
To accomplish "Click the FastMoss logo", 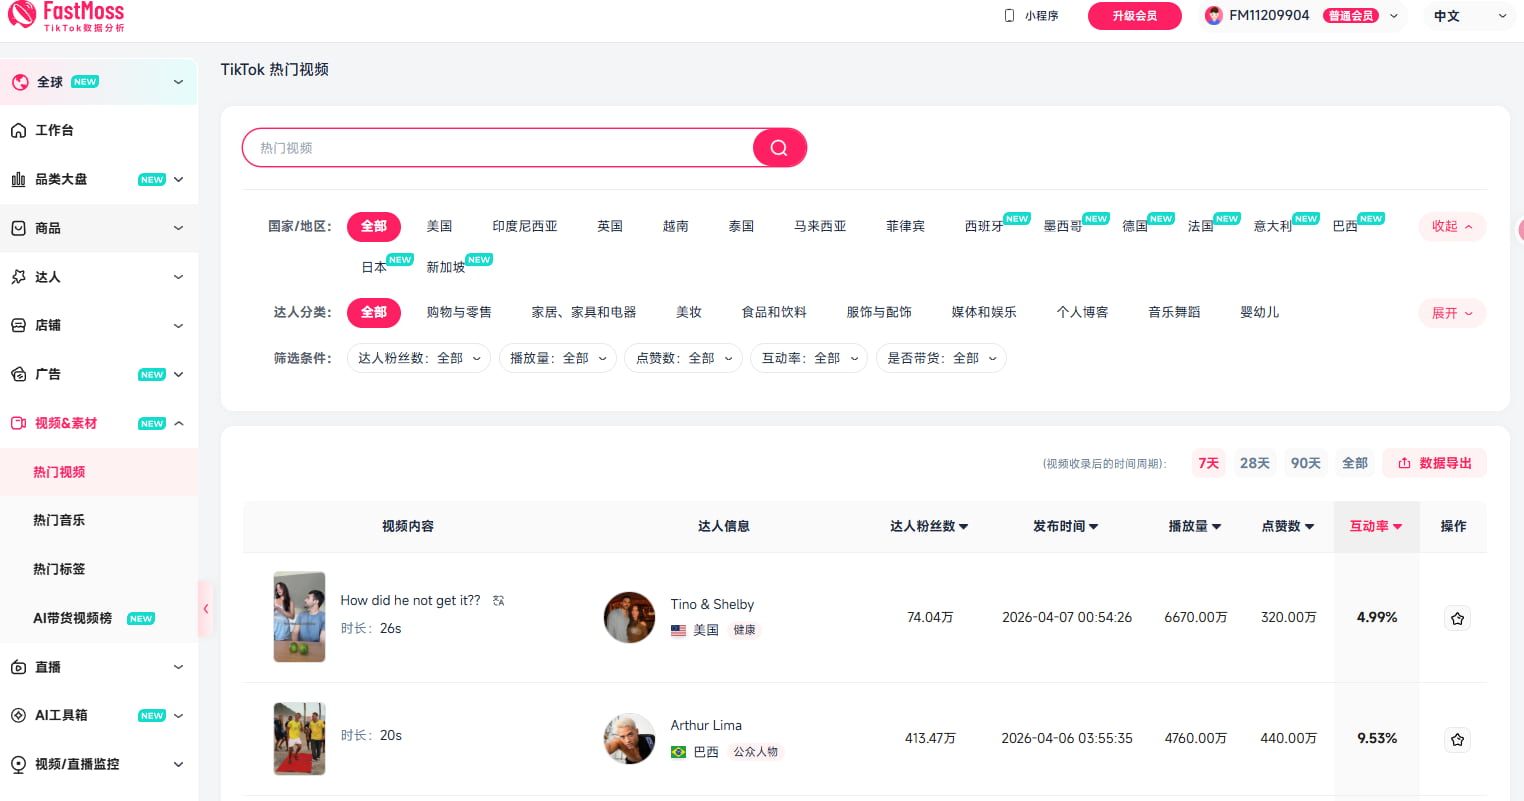I will pos(66,15).
